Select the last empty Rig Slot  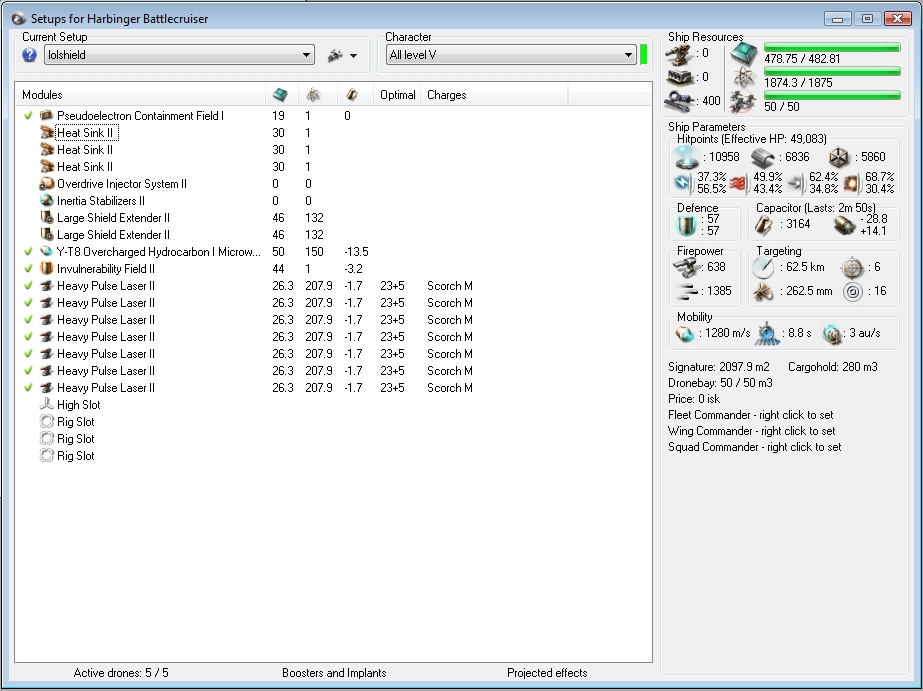click(x=75, y=456)
